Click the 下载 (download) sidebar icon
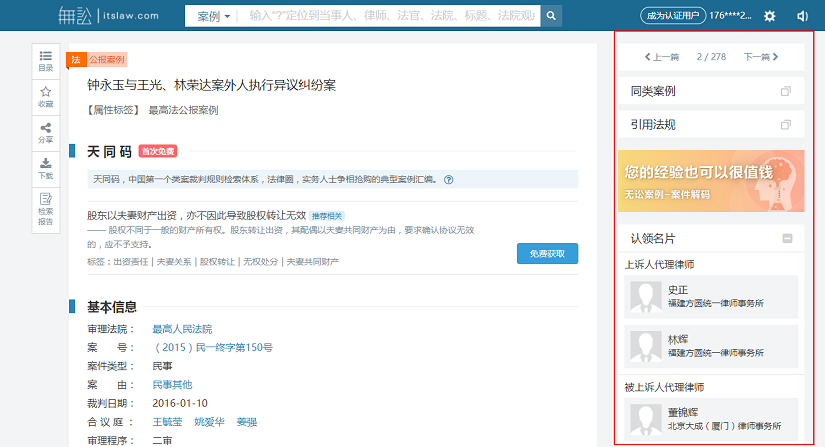The height and width of the screenshot is (447, 825). [46, 168]
